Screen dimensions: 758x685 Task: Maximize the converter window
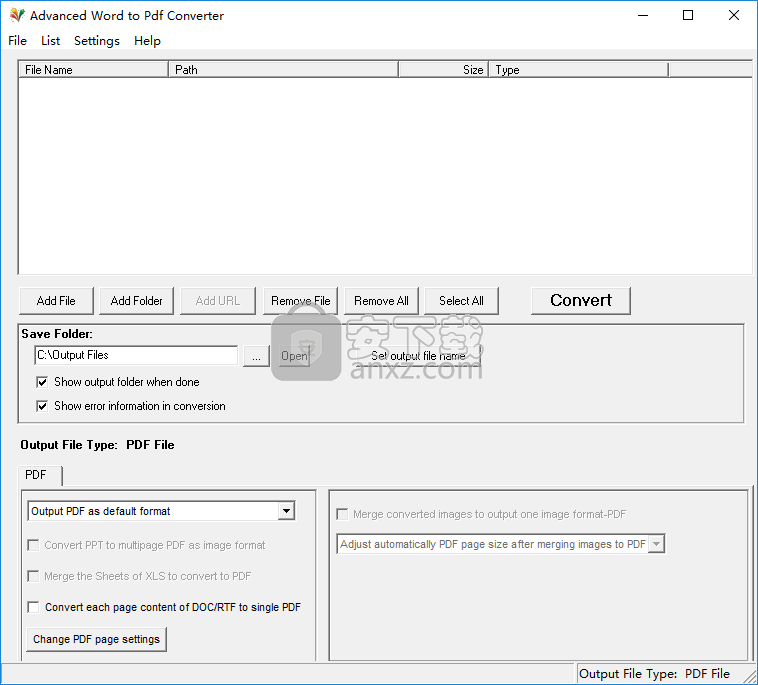click(688, 15)
